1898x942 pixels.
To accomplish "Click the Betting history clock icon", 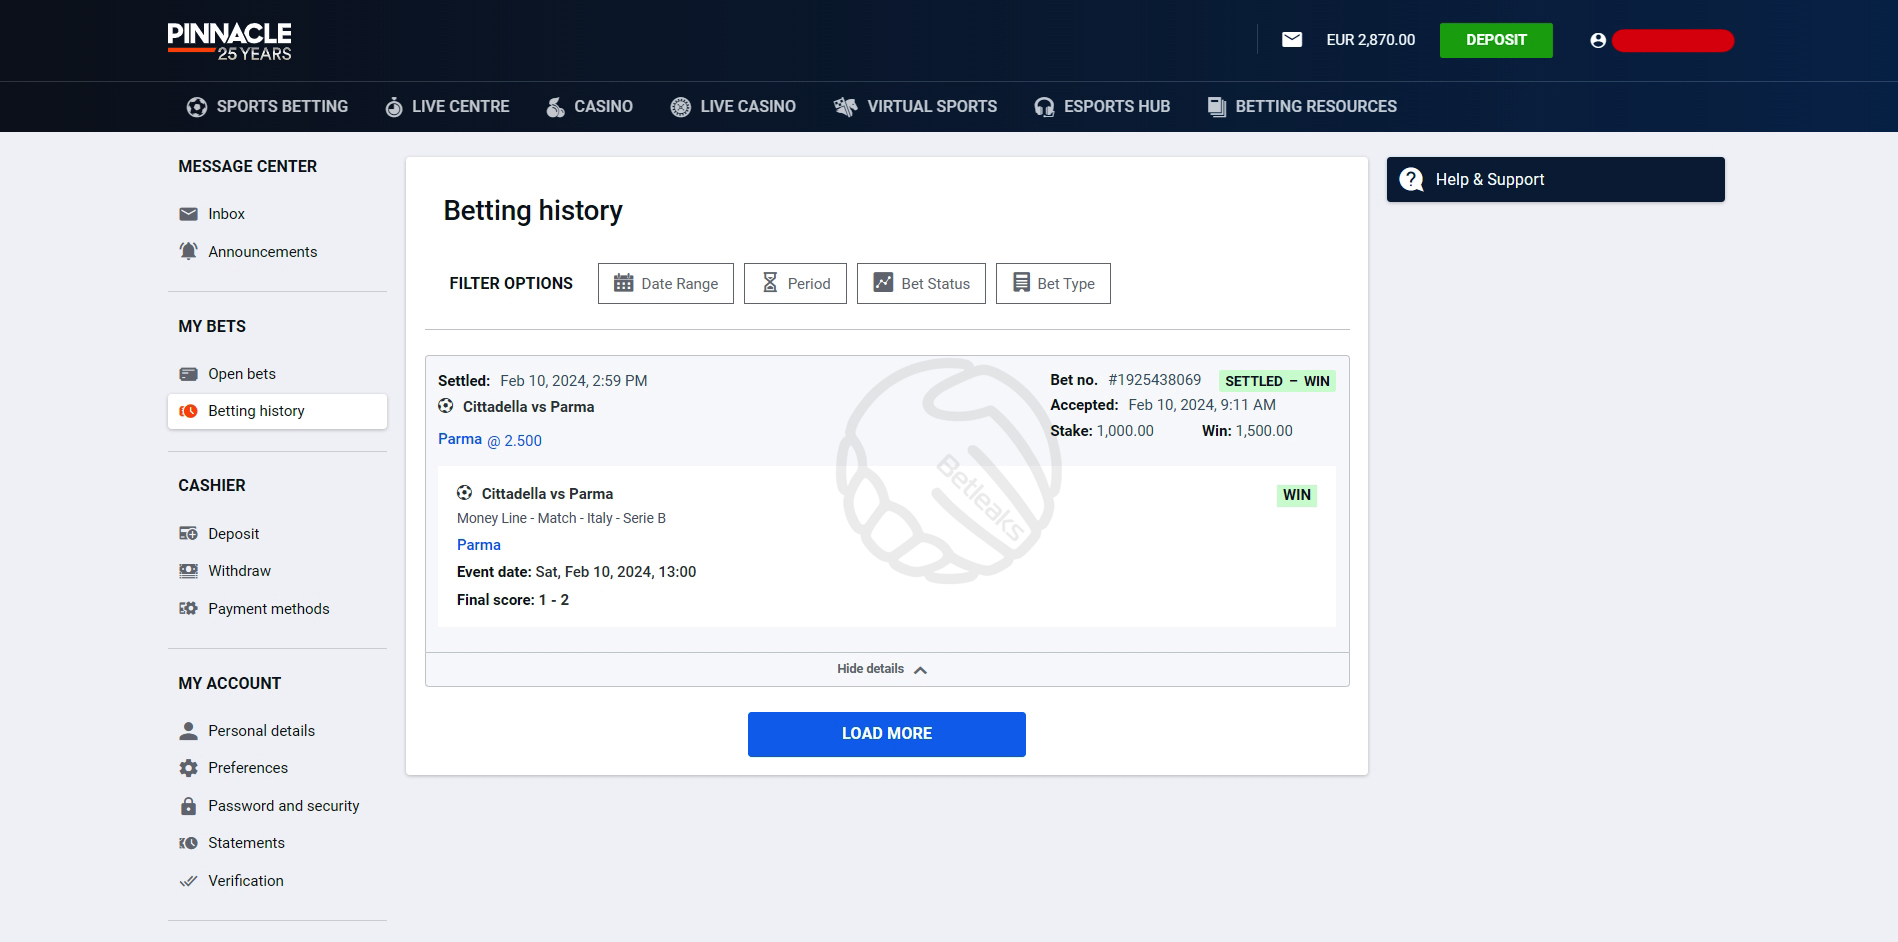I will pos(188,411).
